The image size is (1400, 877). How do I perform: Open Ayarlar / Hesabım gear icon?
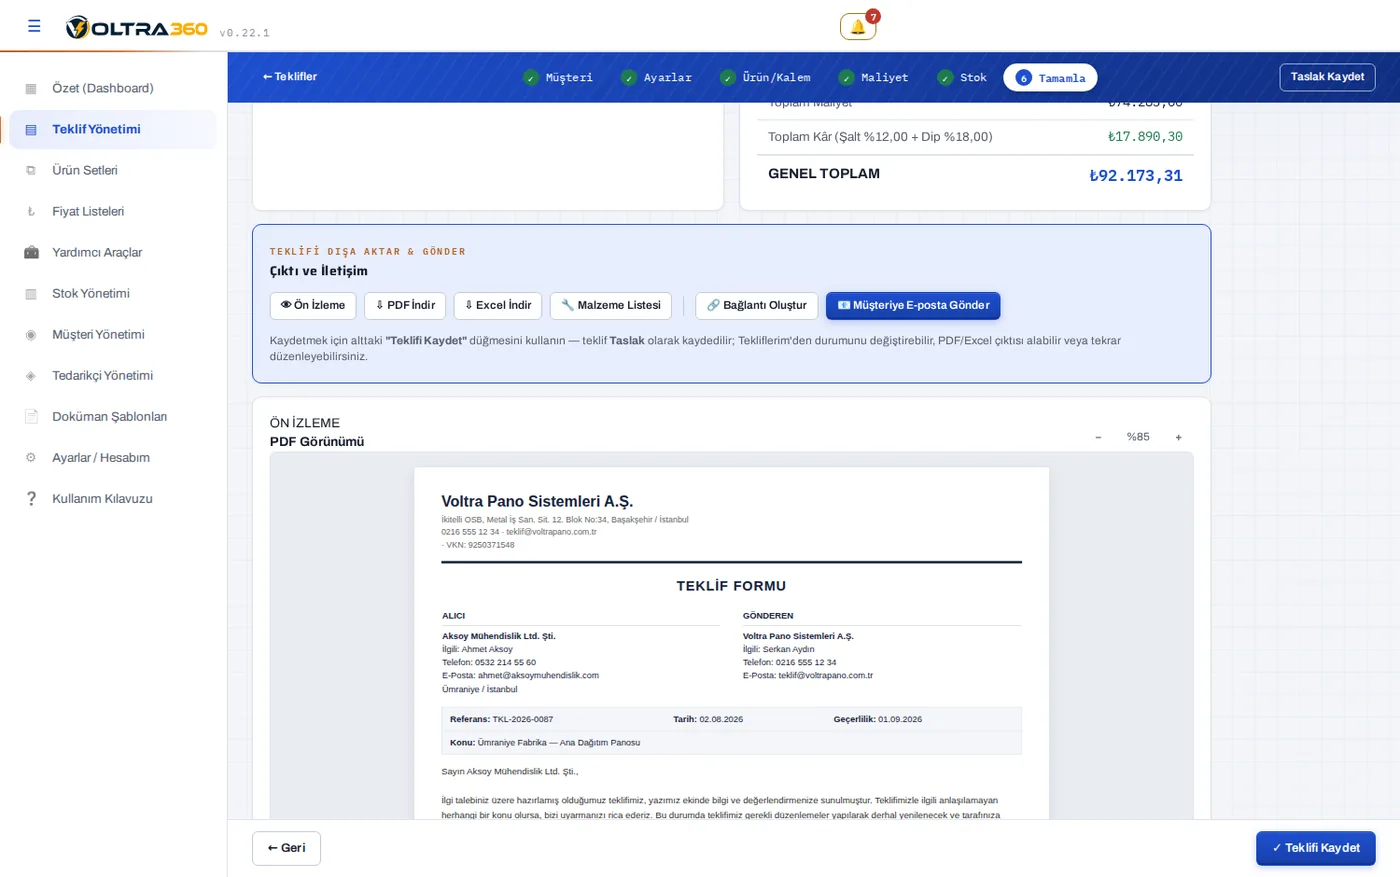(x=31, y=457)
